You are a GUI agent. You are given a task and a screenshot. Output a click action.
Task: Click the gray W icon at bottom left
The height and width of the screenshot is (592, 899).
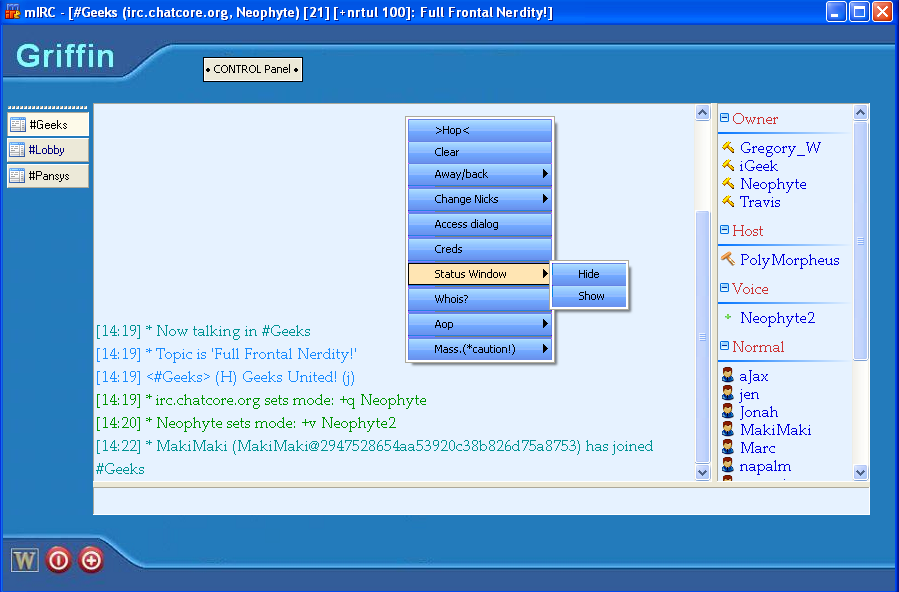pos(25,560)
